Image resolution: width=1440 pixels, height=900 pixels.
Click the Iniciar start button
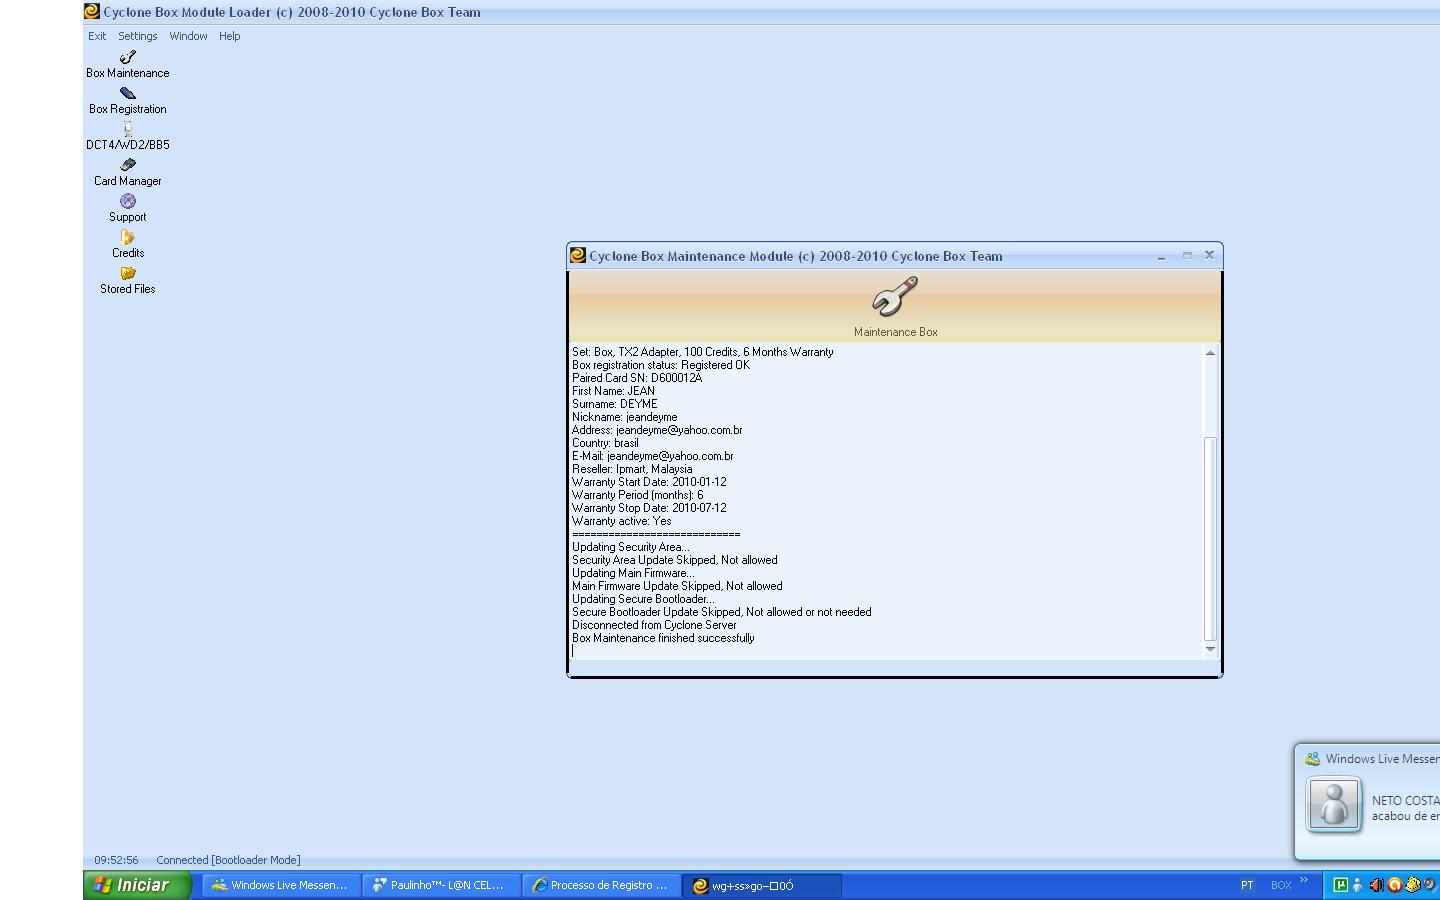click(138, 885)
